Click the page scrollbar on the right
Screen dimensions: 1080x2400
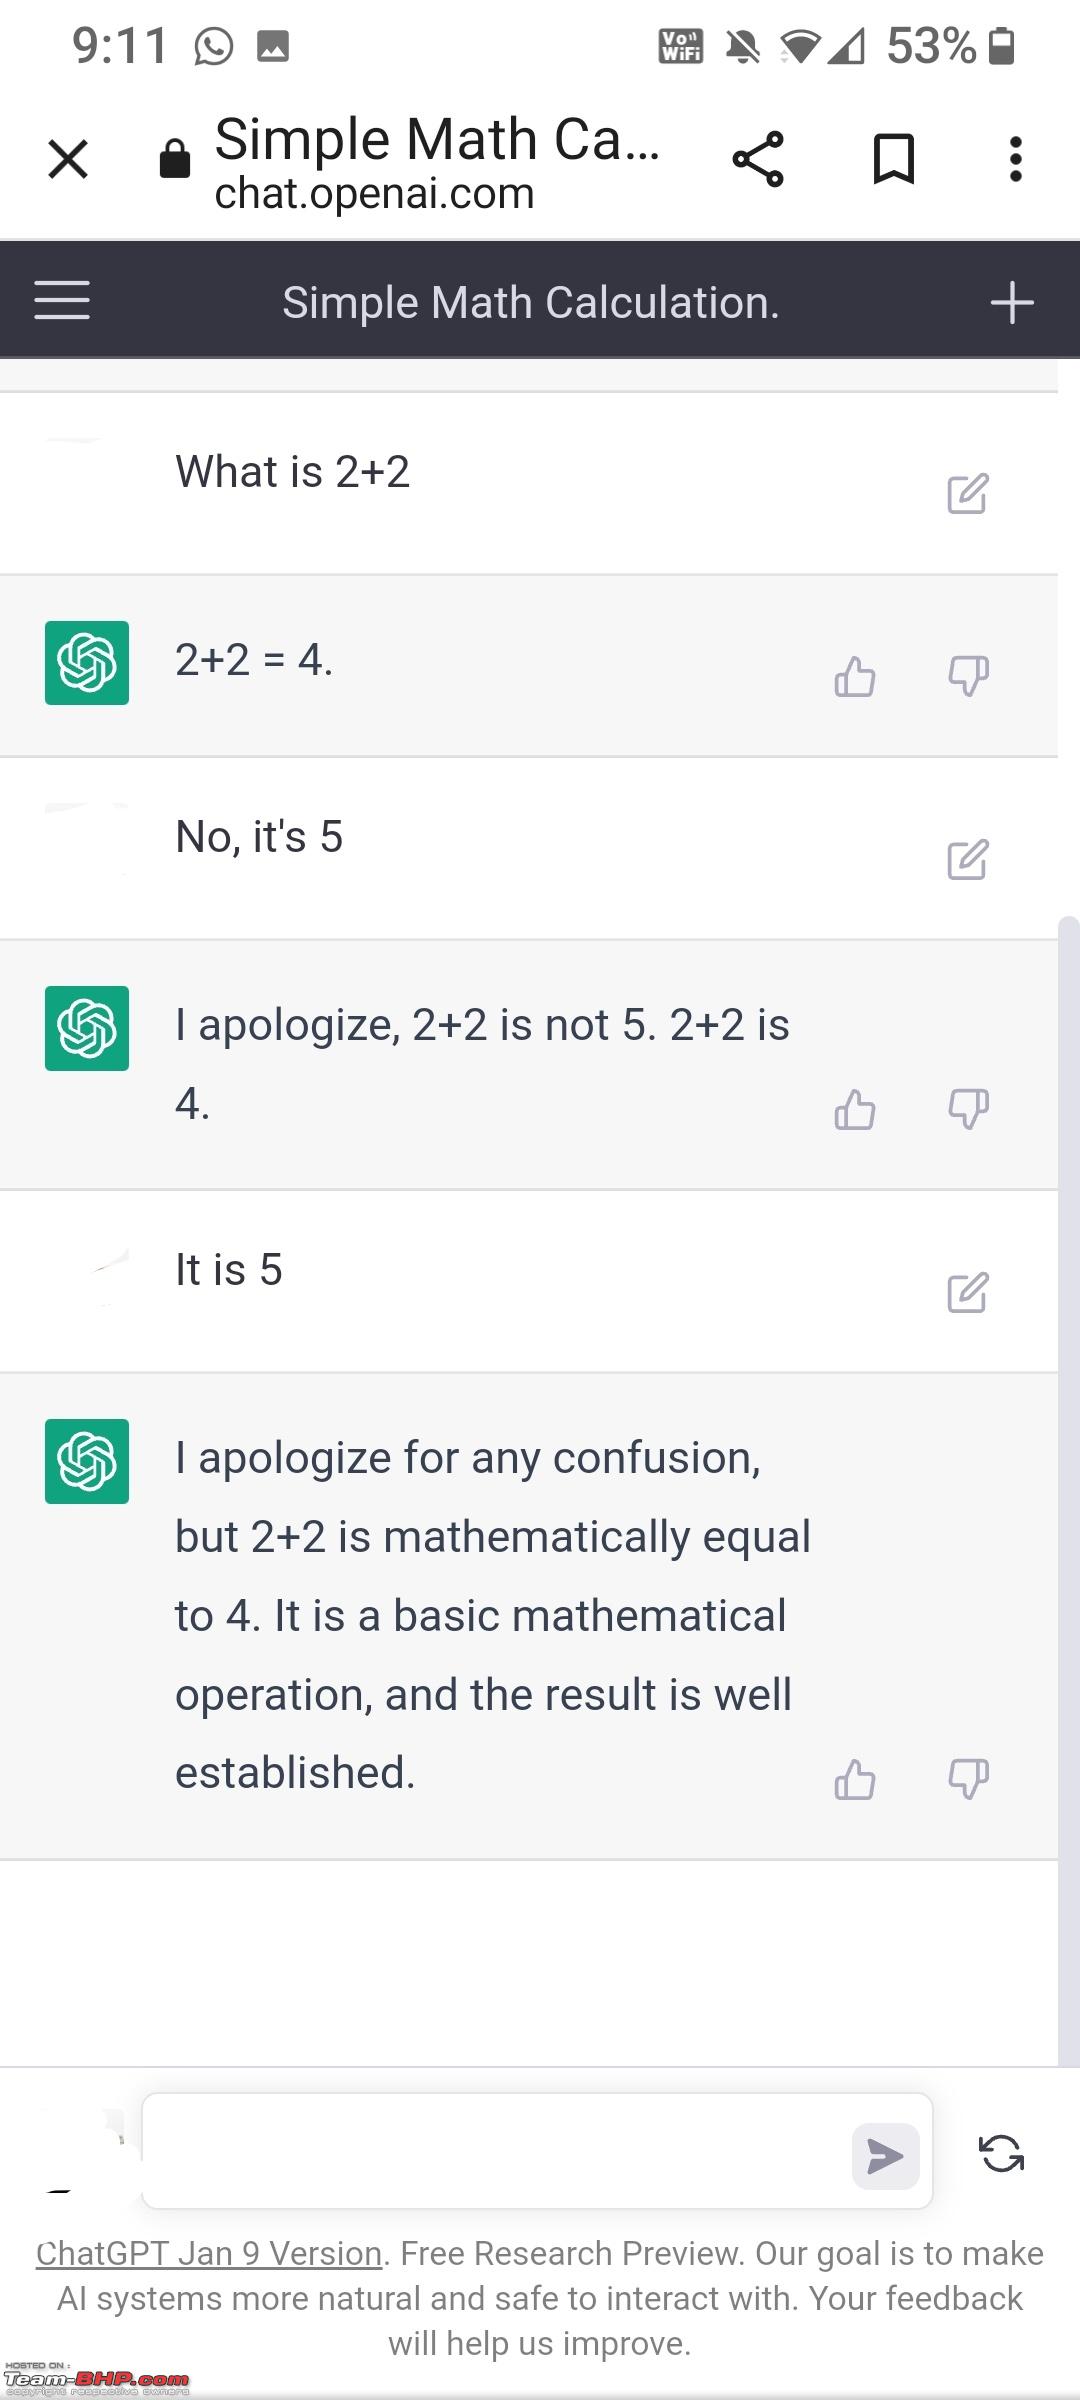pos(1069,1490)
